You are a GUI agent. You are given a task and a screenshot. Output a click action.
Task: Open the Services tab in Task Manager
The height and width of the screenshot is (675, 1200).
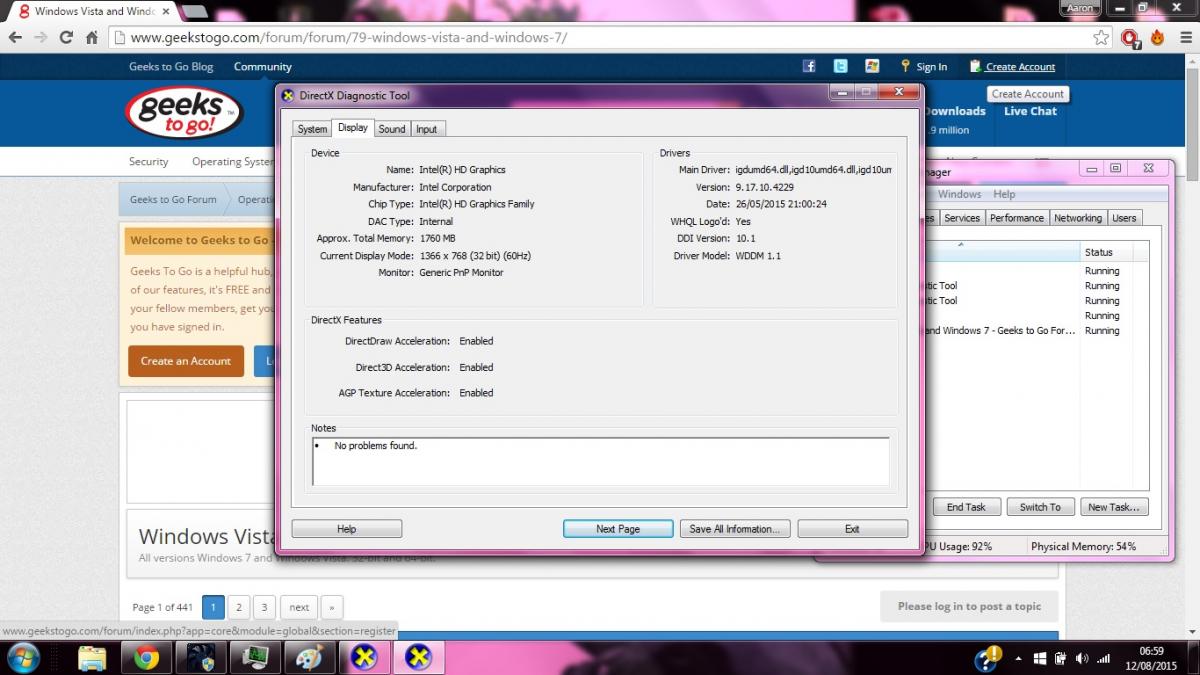coord(962,218)
